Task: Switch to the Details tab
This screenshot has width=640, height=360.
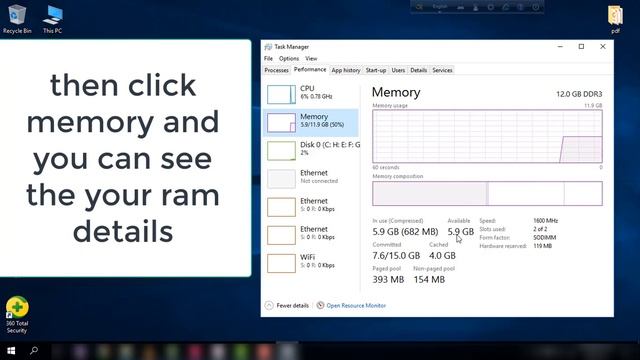Action: [418, 70]
